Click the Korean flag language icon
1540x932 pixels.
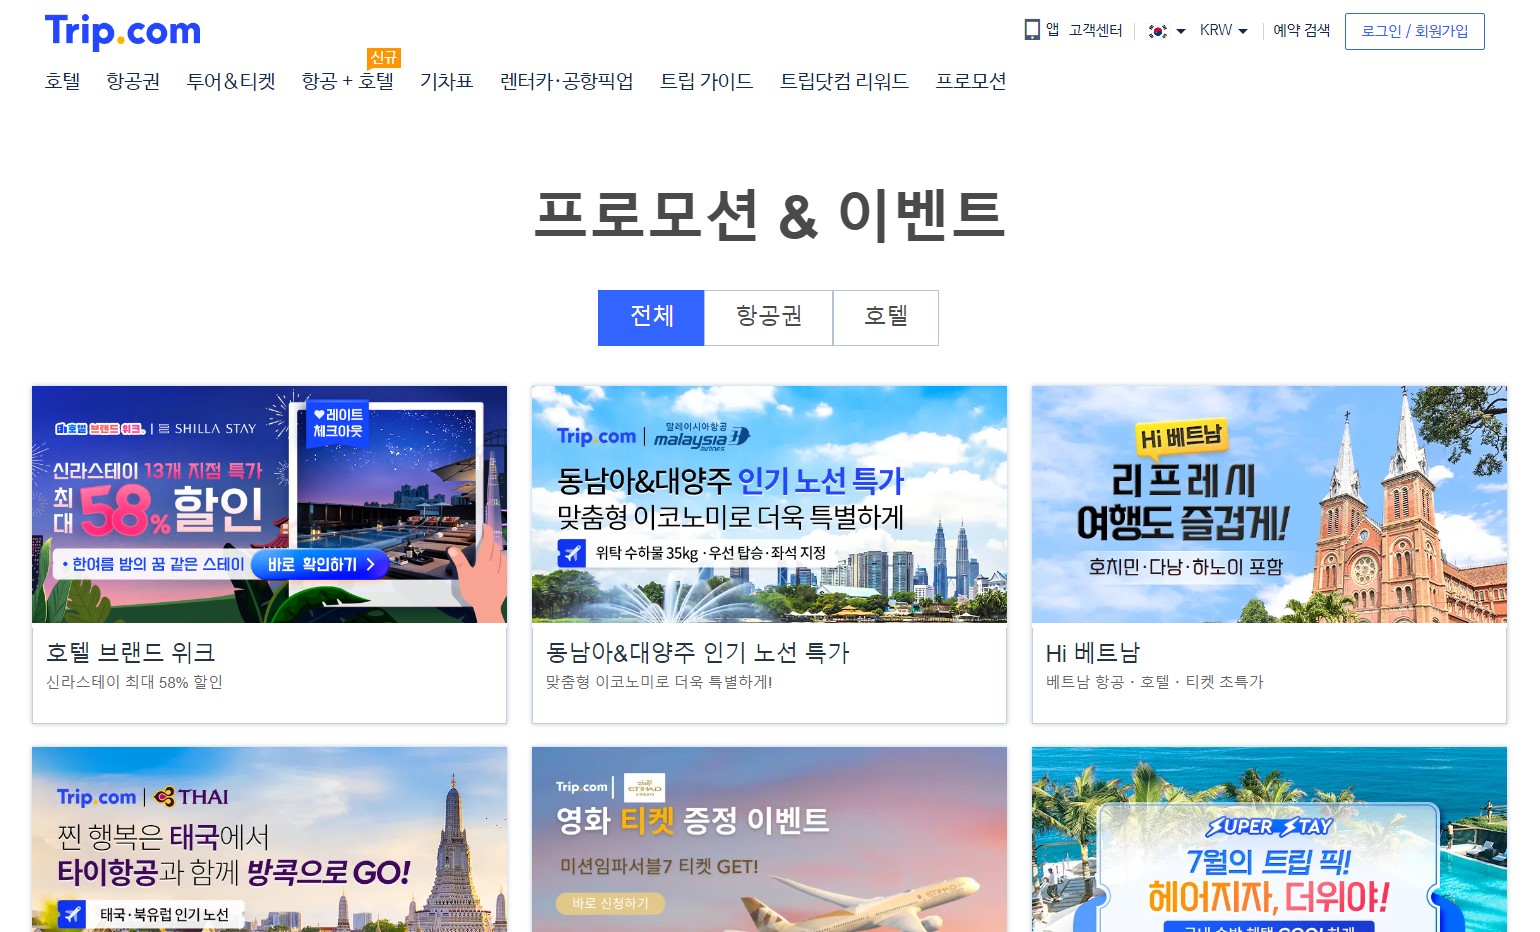(x=1157, y=31)
